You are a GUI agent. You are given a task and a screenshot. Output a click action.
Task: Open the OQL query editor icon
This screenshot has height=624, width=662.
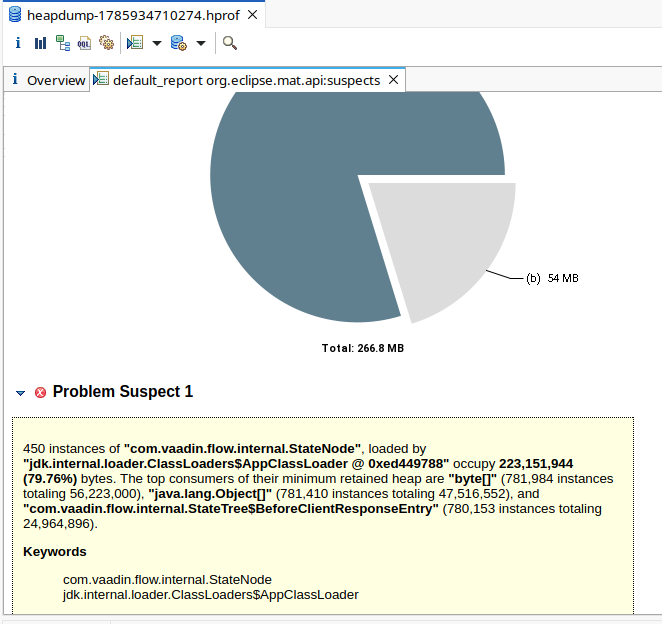pyautogui.click(x=84, y=43)
